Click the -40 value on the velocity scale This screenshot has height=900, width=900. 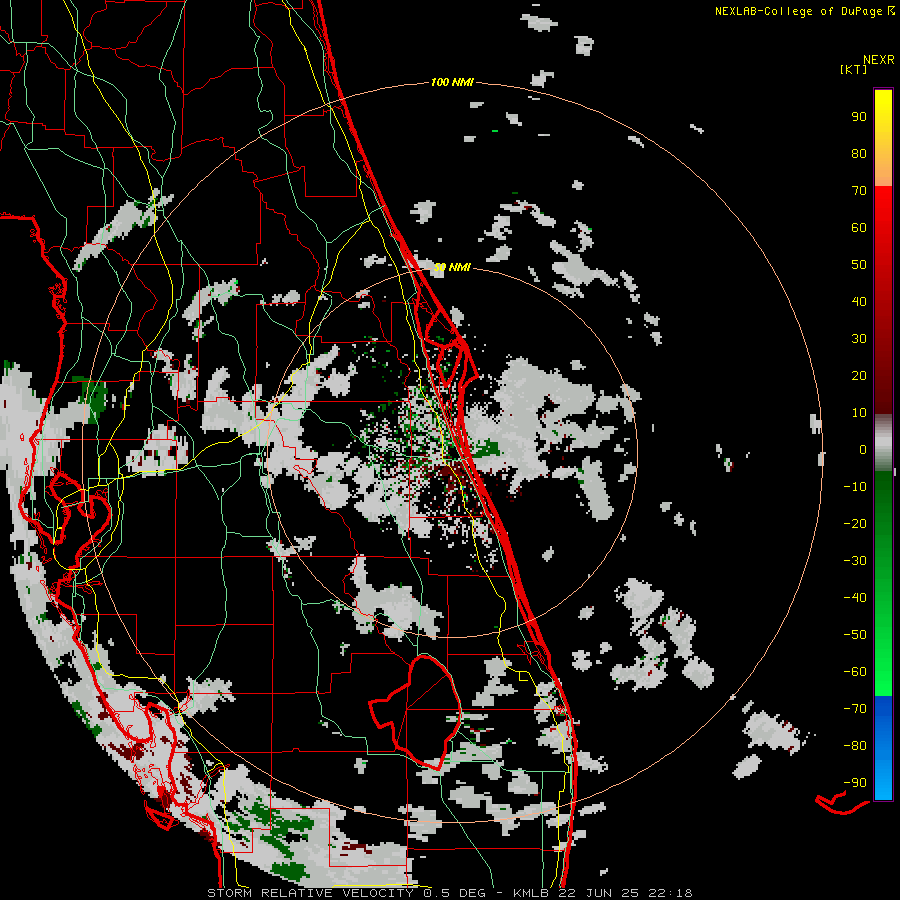[855, 598]
